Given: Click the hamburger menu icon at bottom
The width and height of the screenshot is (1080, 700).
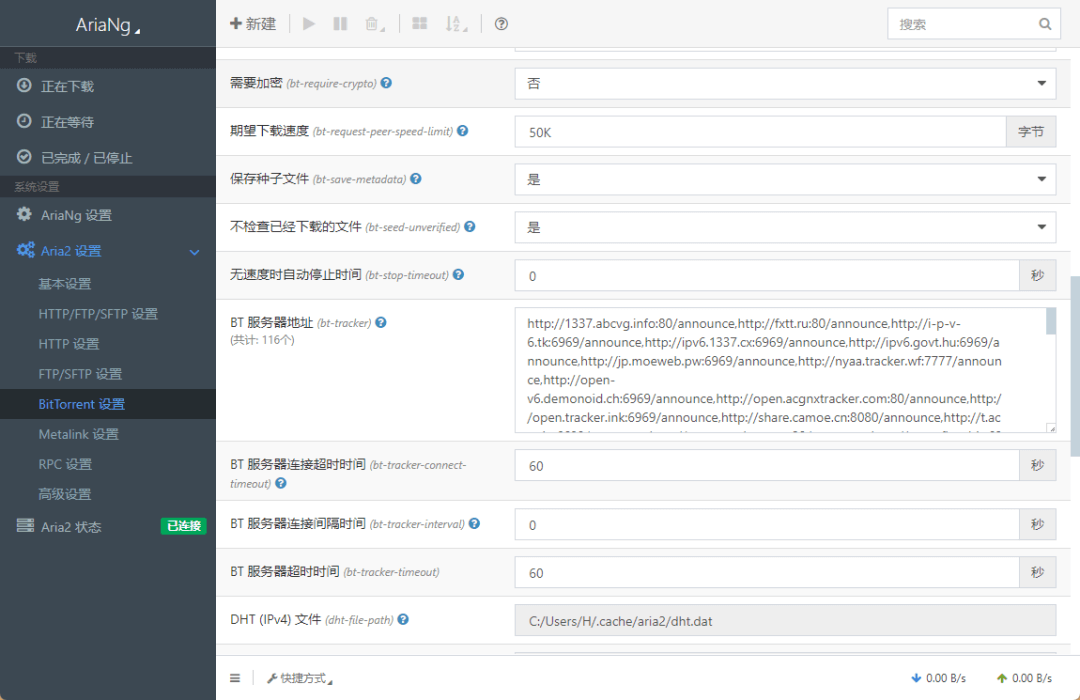Looking at the screenshot, I should point(235,678).
